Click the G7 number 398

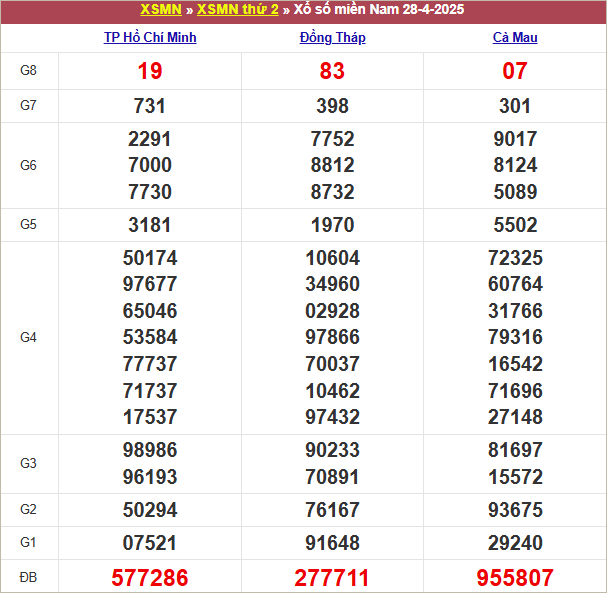332,106
